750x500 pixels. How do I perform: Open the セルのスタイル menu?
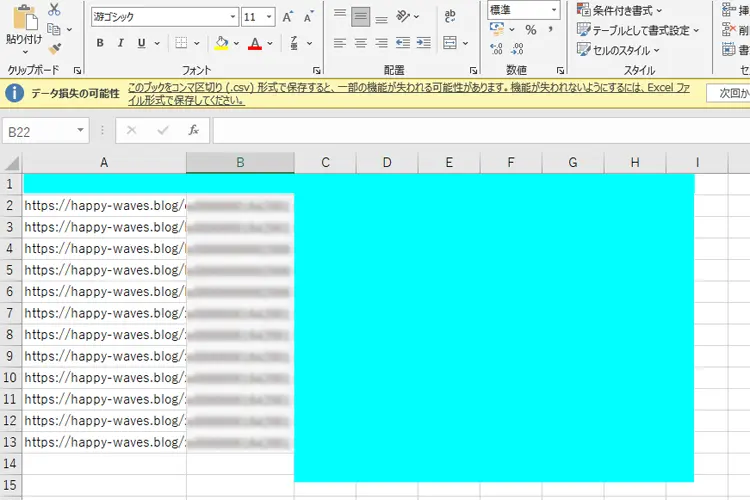620,50
